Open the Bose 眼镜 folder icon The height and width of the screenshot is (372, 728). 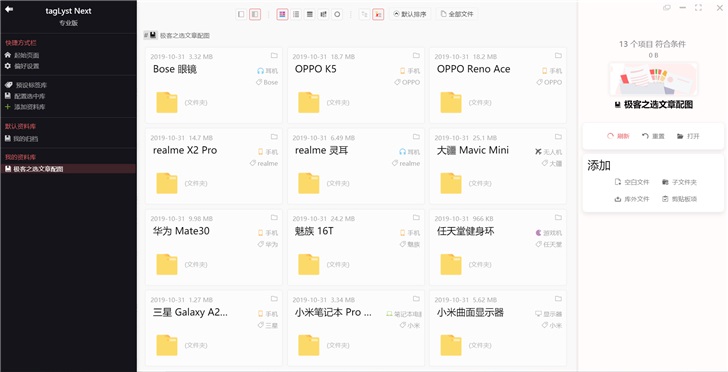tap(167, 103)
